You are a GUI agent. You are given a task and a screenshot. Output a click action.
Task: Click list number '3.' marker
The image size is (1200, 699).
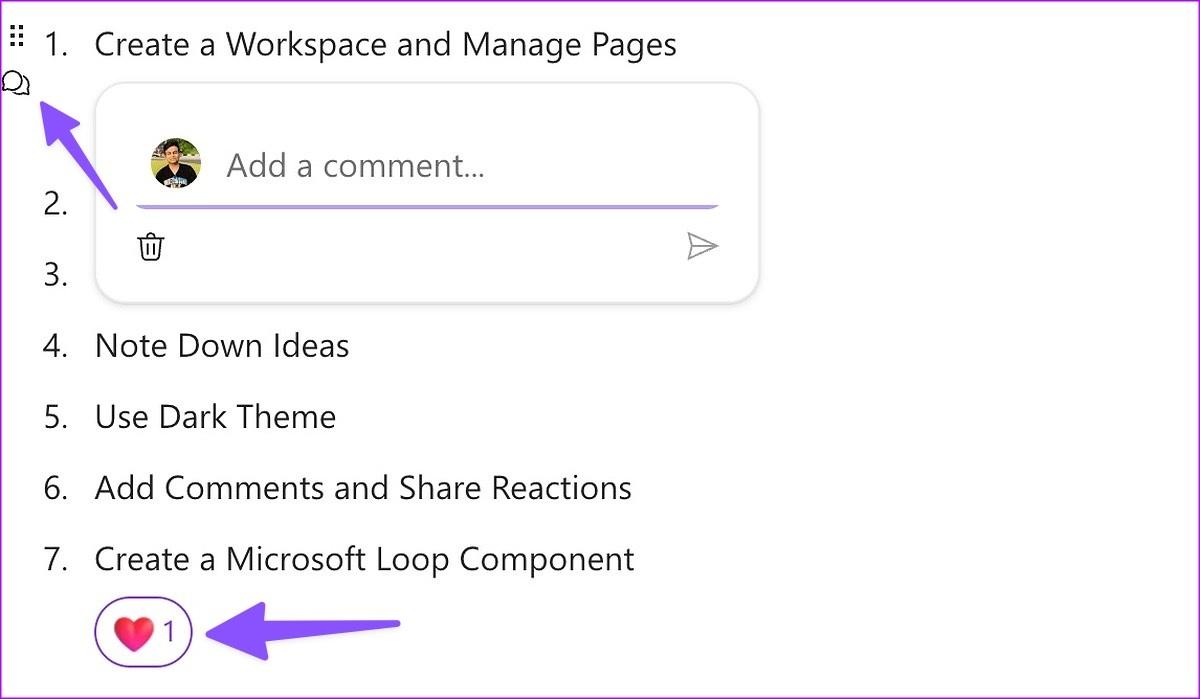pyautogui.click(x=56, y=275)
